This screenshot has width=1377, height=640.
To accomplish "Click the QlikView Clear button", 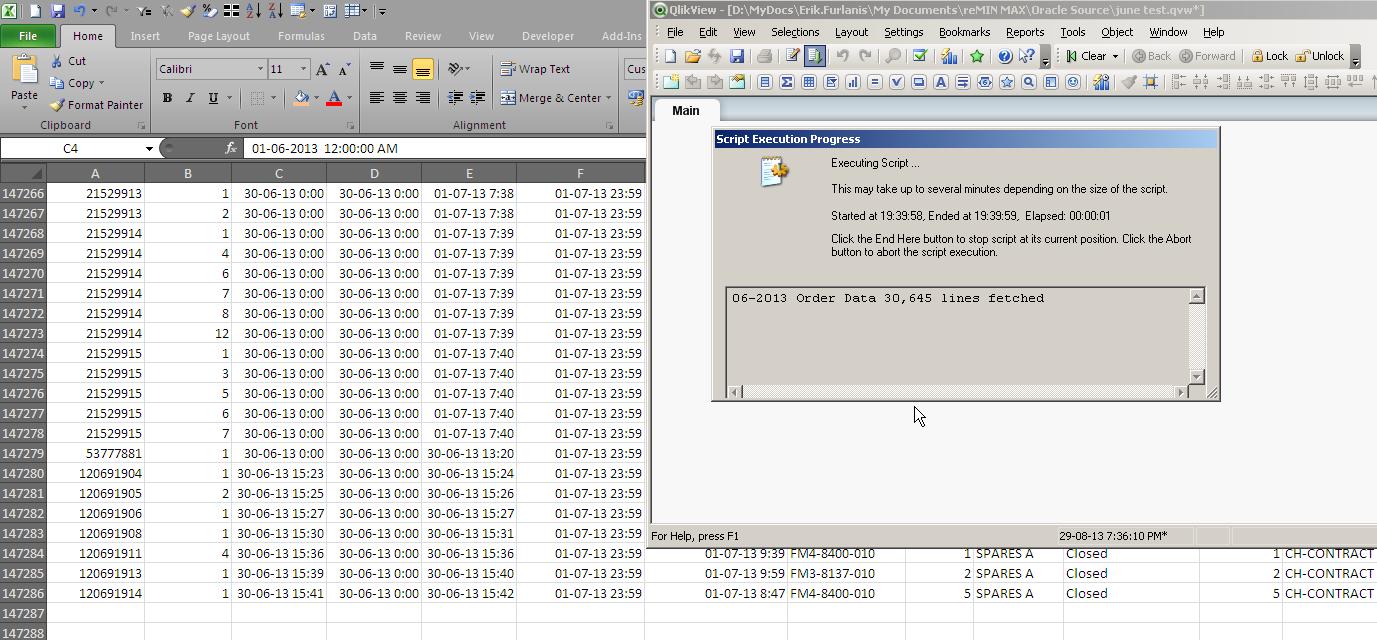I will 1086,56.
